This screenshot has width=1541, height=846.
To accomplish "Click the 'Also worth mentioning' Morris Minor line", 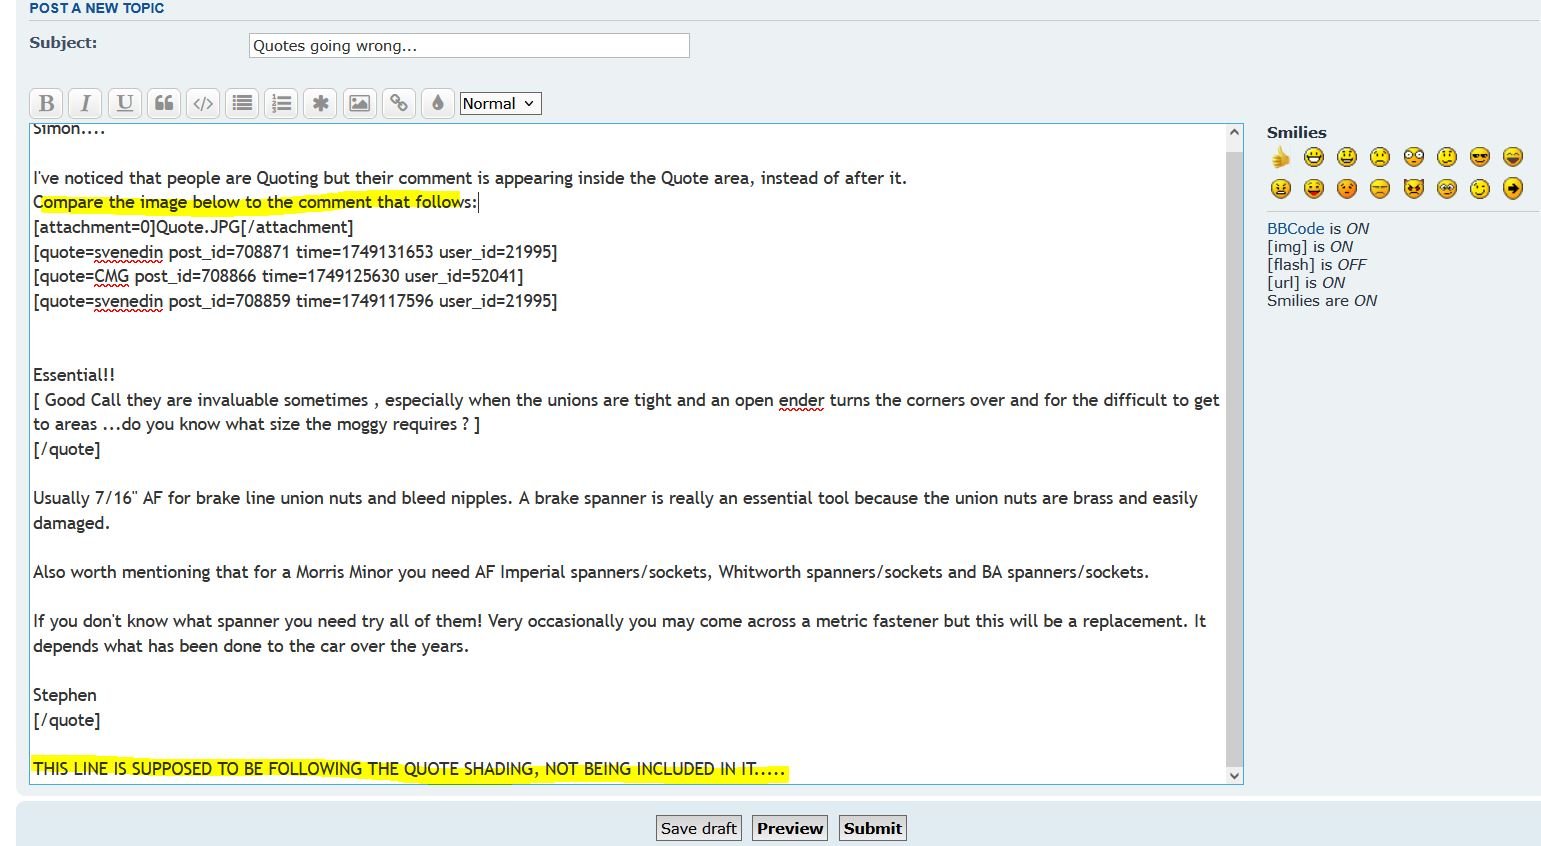I will tap(591, 572).
